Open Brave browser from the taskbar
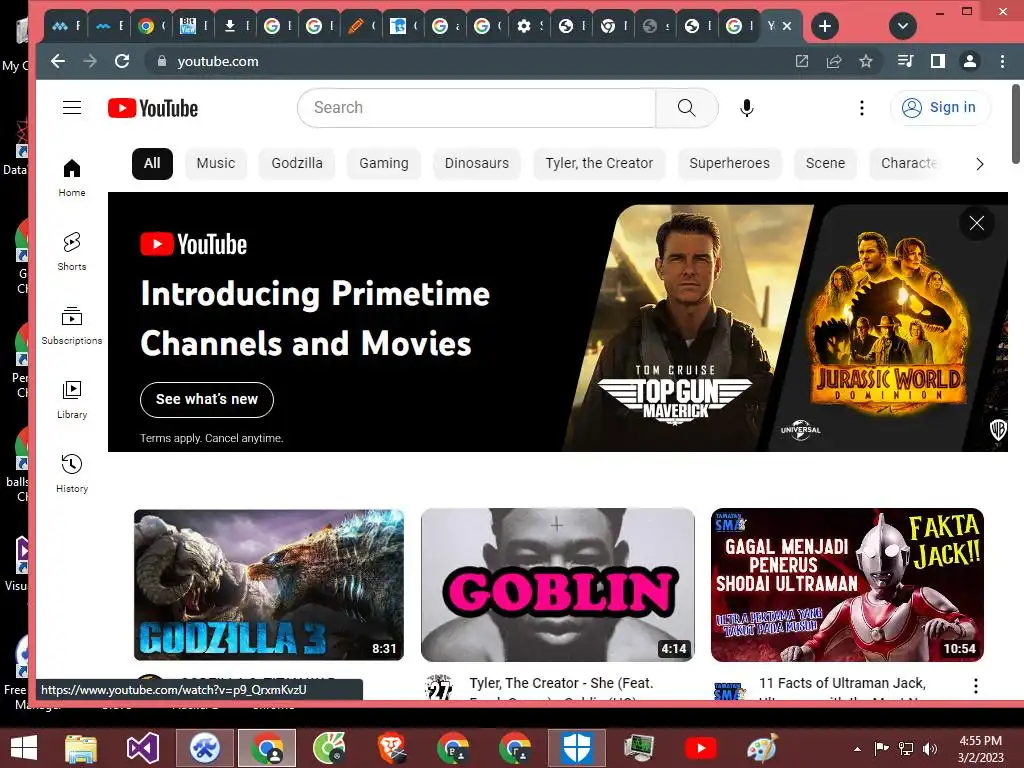This screenshot has width=1024, height=768. pos(391,748)
